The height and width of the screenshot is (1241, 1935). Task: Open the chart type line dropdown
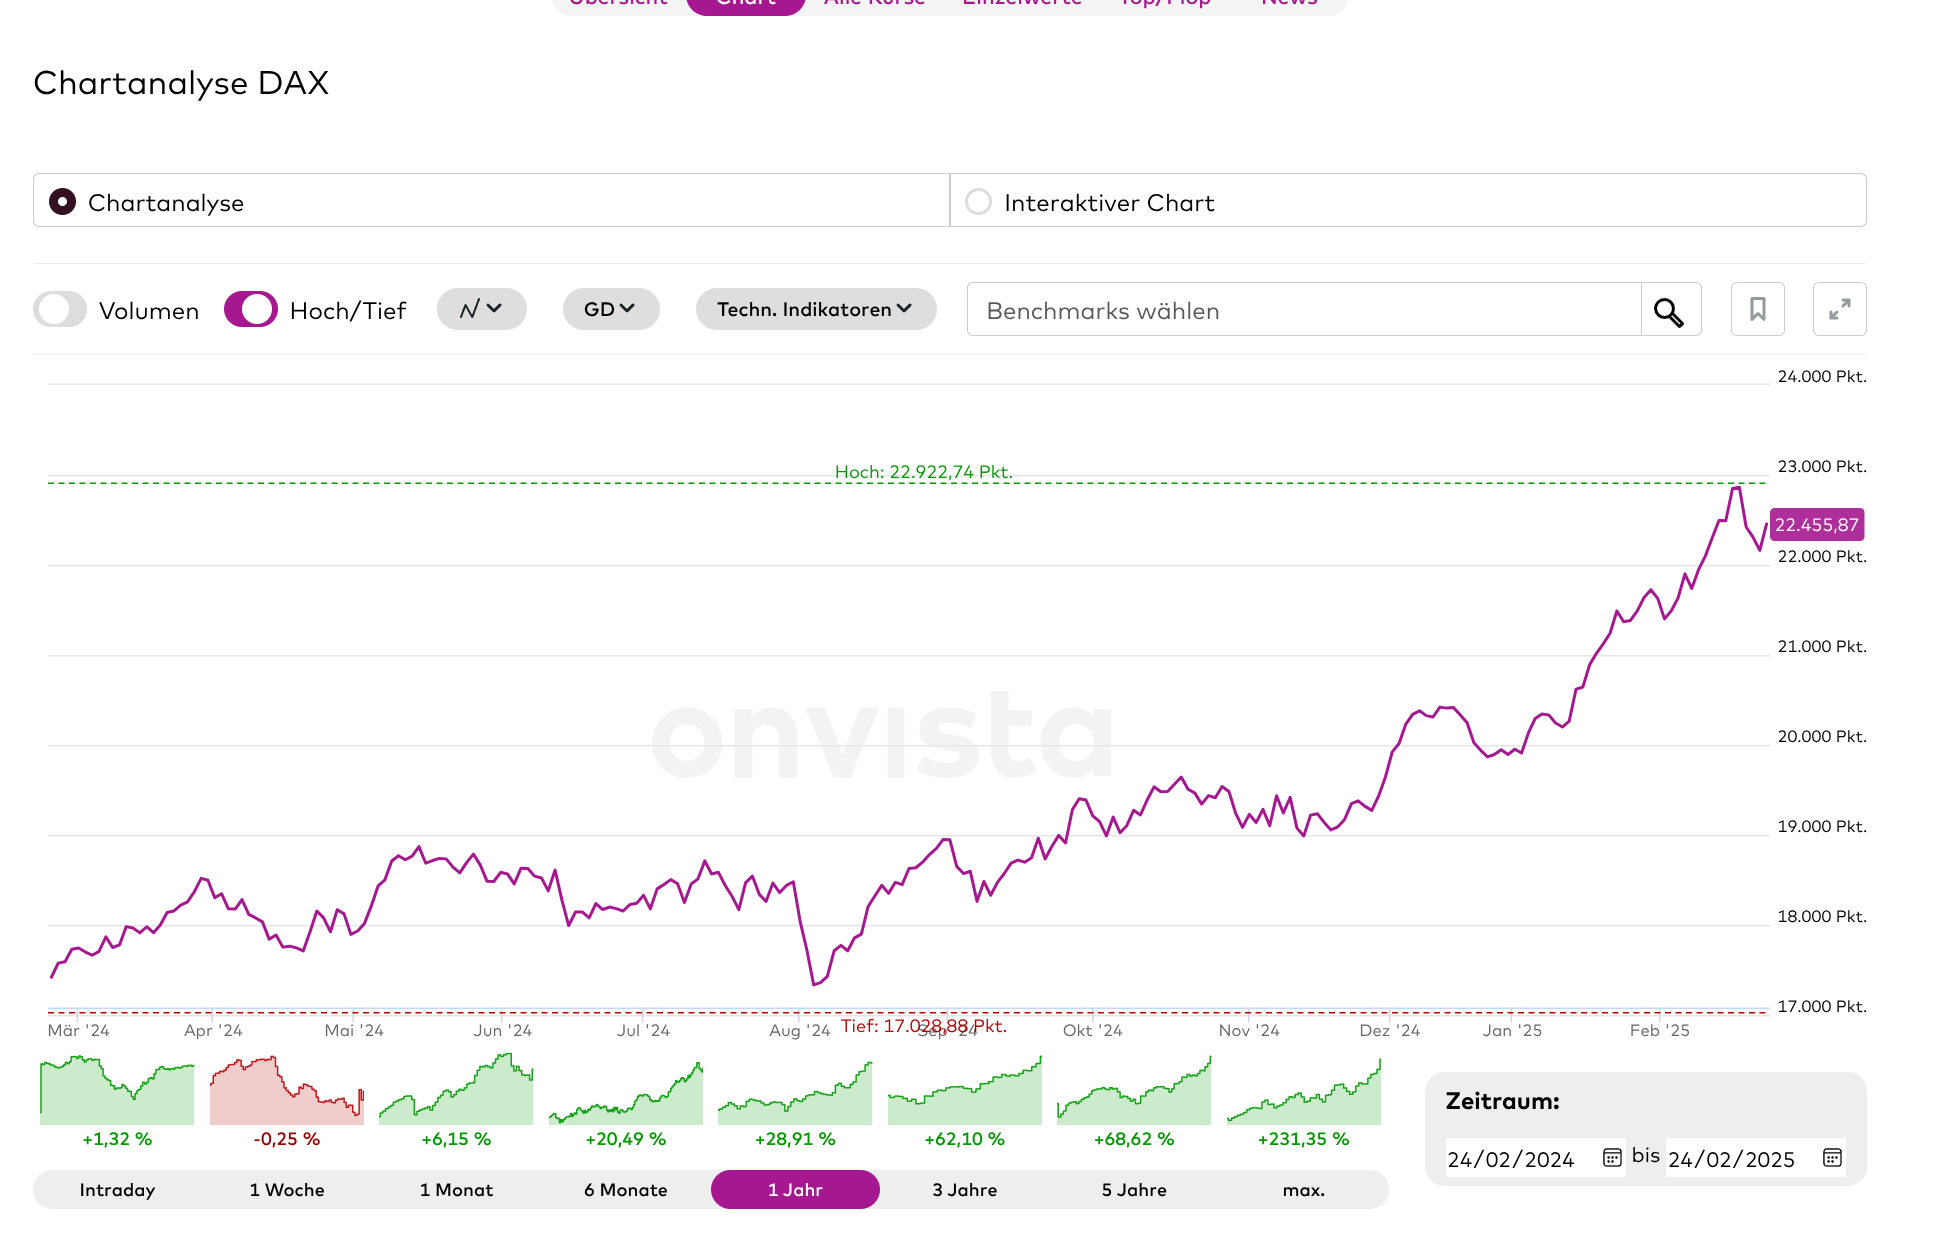point(481,310)
